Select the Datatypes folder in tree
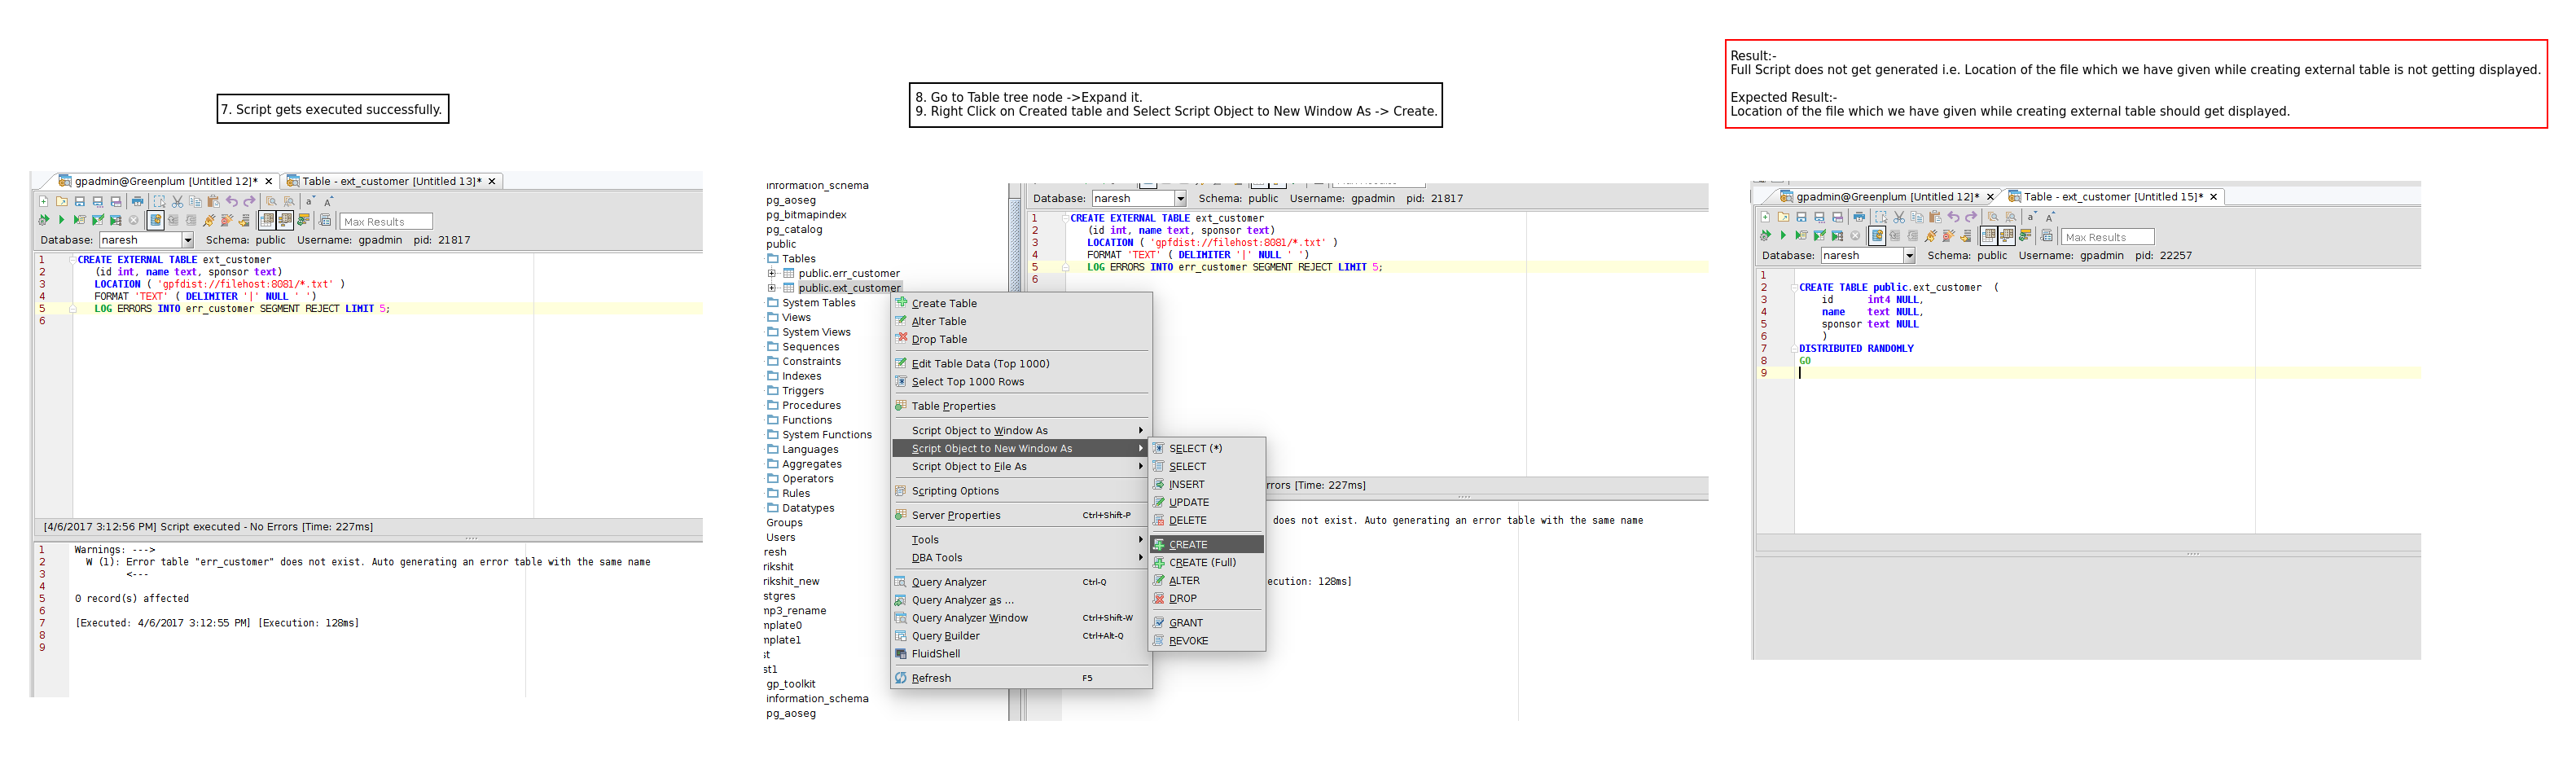Image resolution: width=2576 pixels, height=782 pixels. point(800,508)
